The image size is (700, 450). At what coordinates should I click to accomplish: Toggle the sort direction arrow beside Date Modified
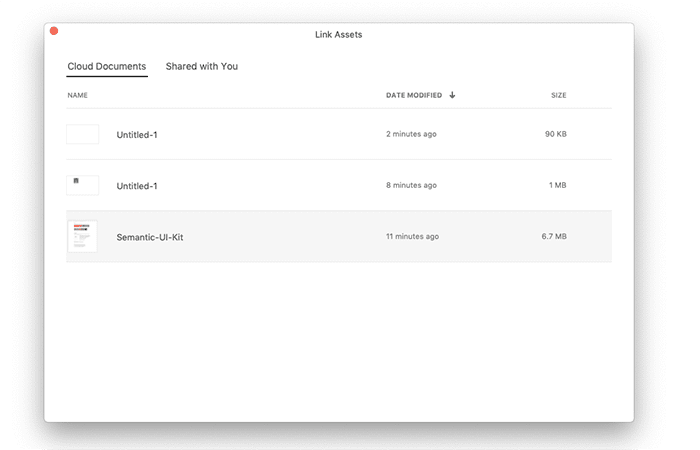[452, 95]
